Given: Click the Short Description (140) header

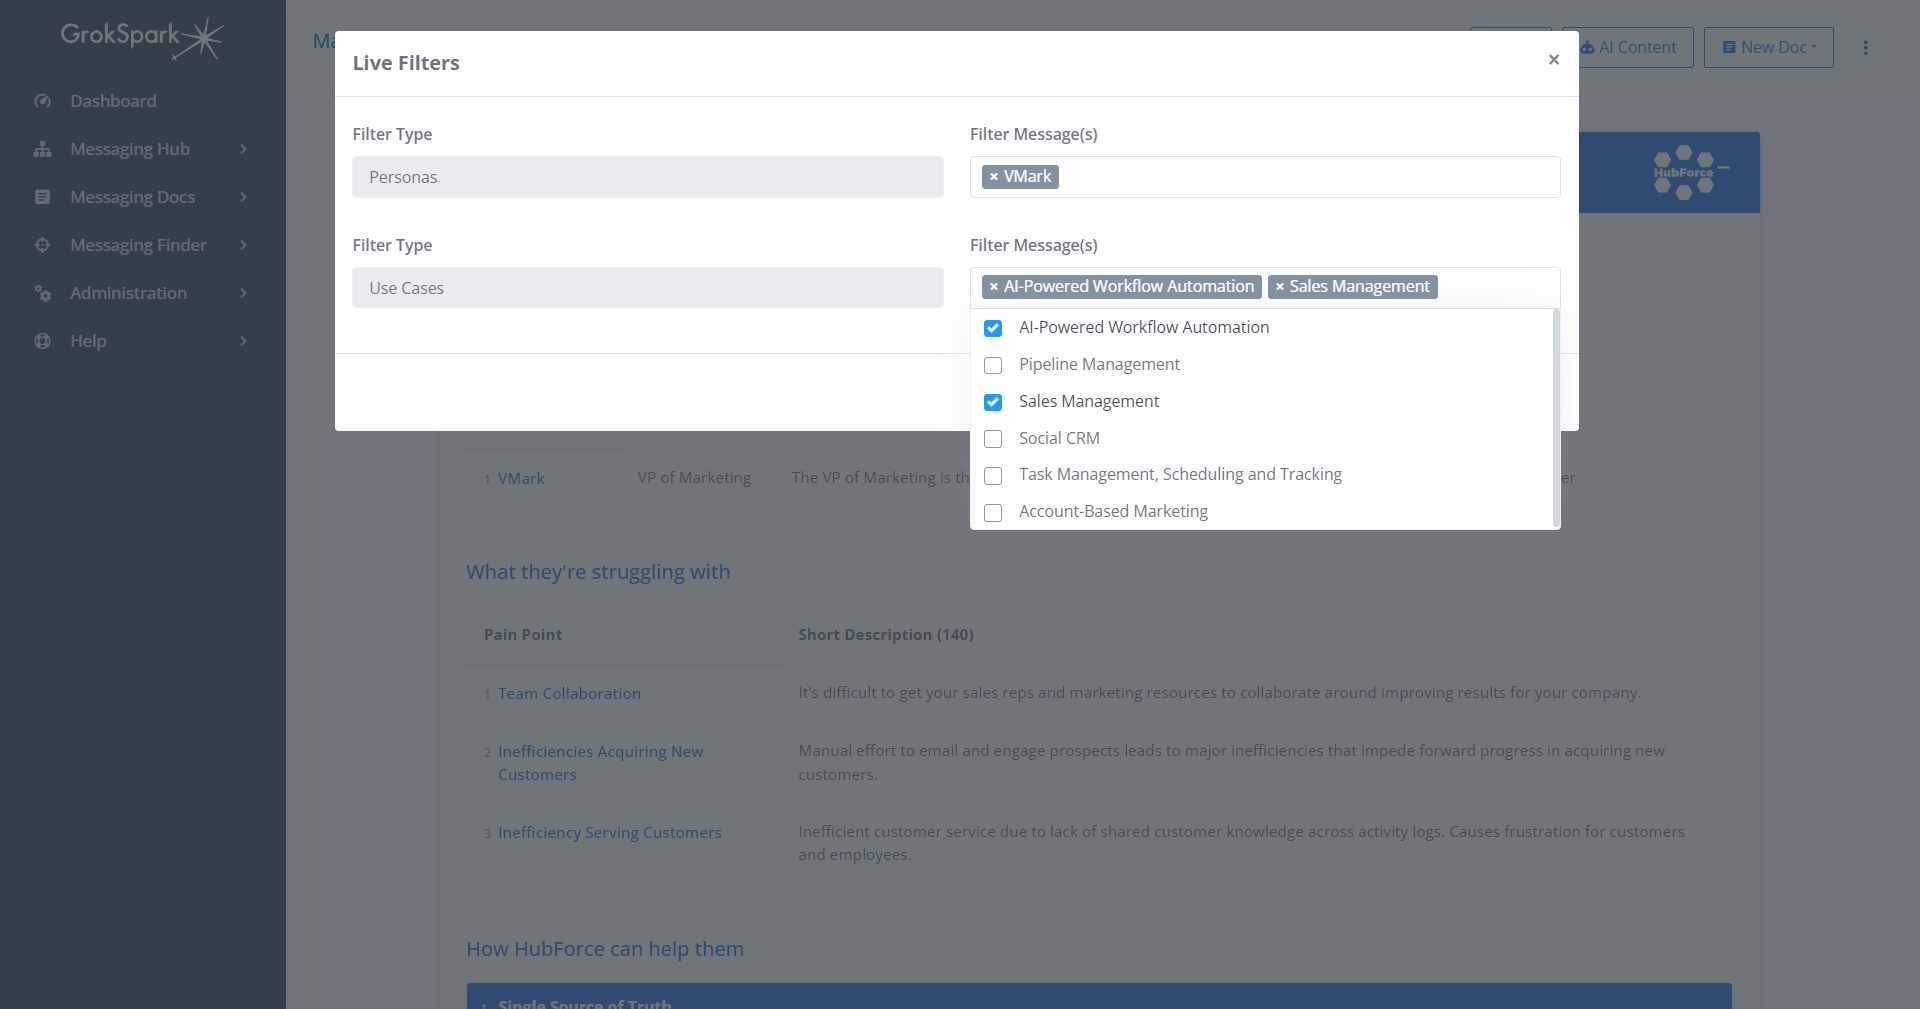Looking at the screenshot, I should pyautogui.click(x=885, y=634).
